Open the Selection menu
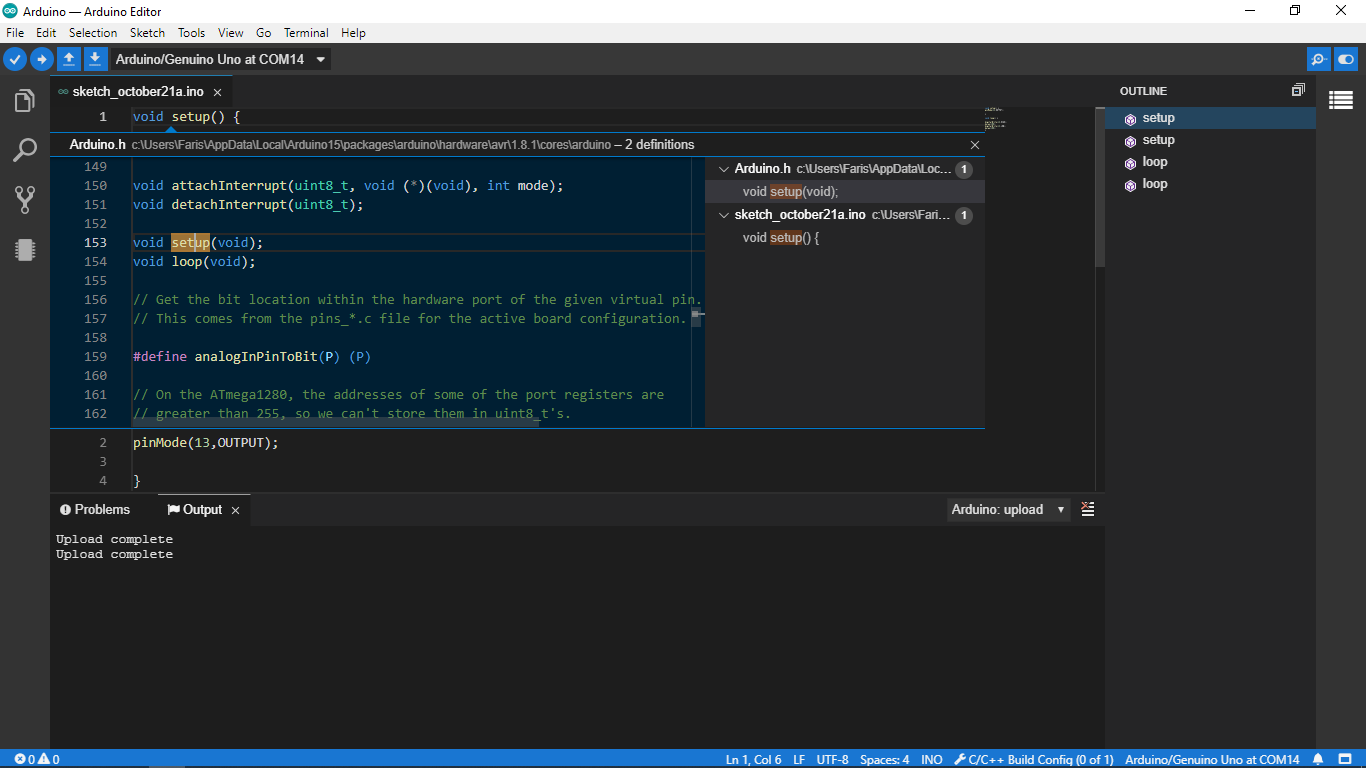Screen dimensions: 1366x768 (93, 33)
